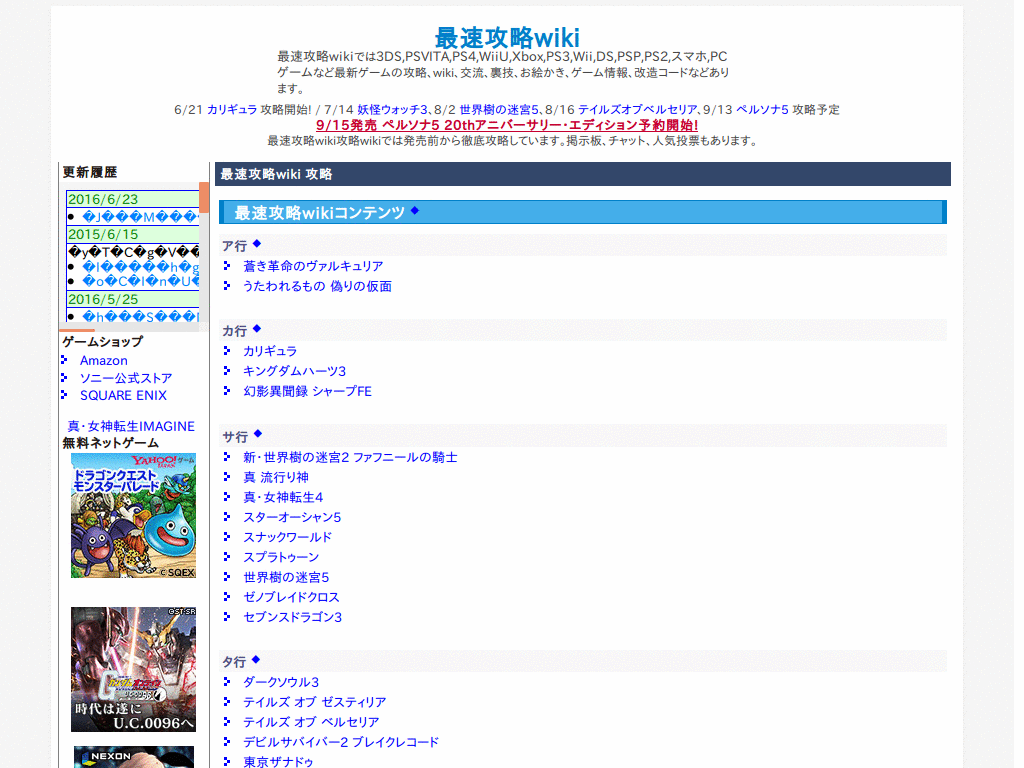Open 新・世界樹の迷宮2 ファフニールの騎士 page
The image size is (1024, 768).
[x=350, y=457]
